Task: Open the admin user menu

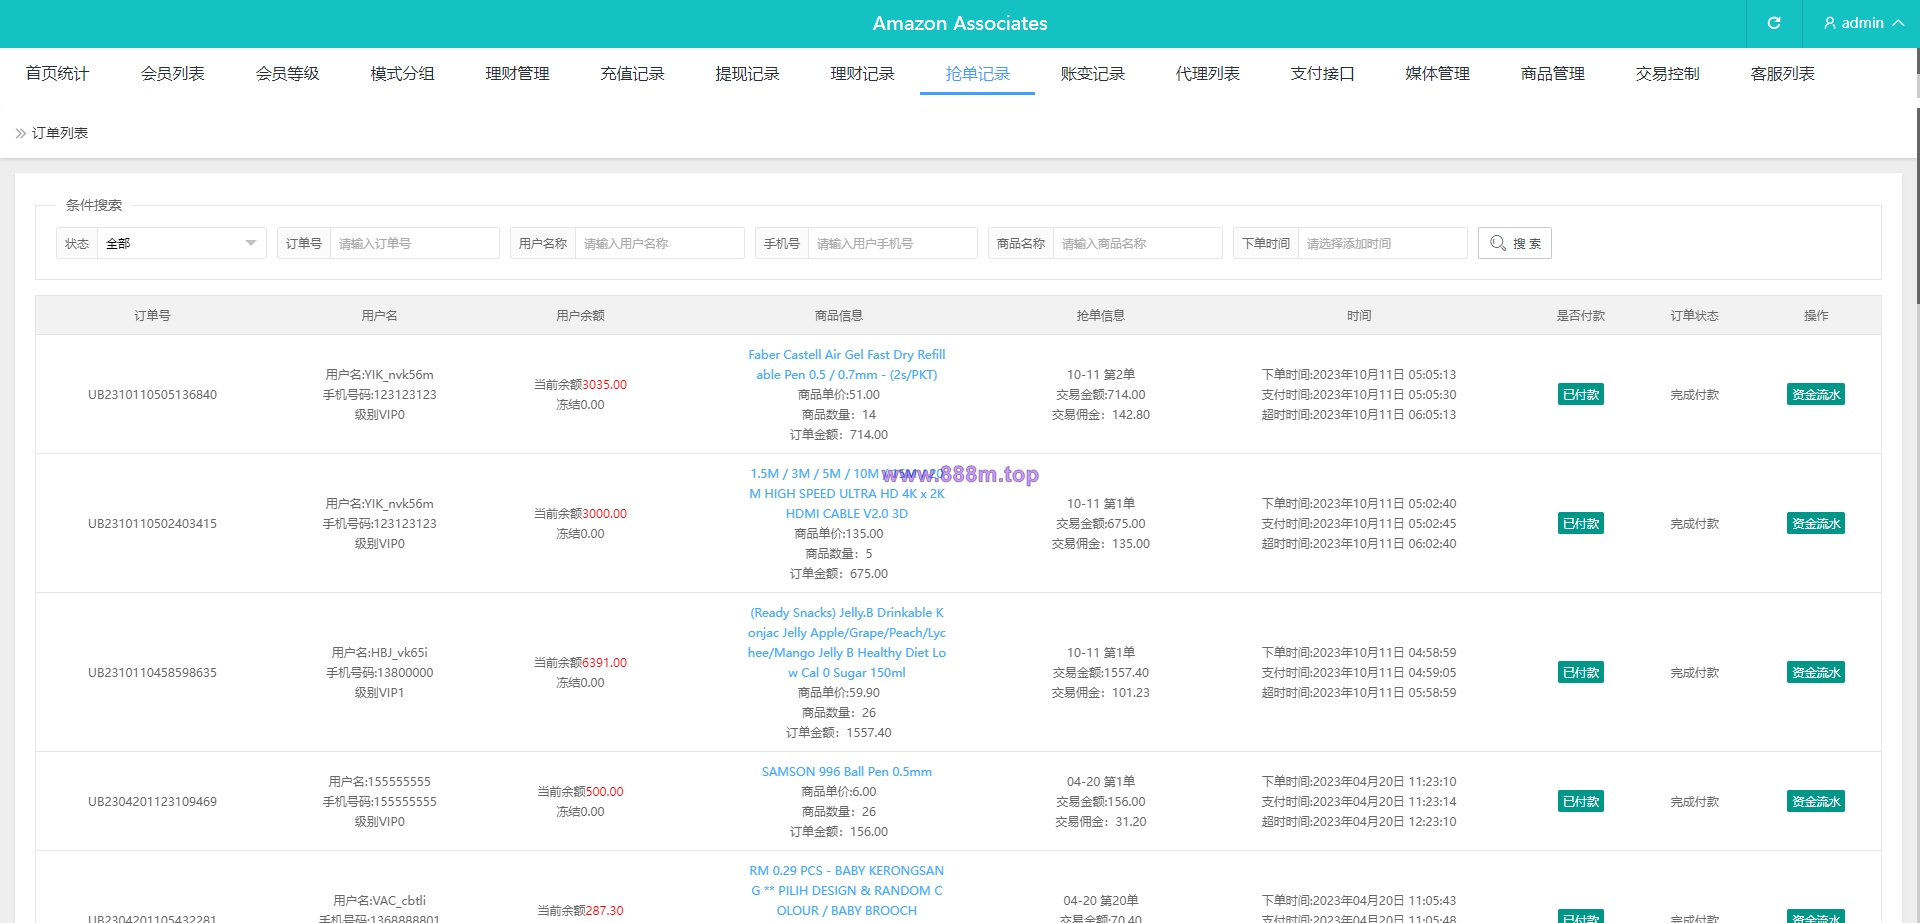Action: 1862,23
